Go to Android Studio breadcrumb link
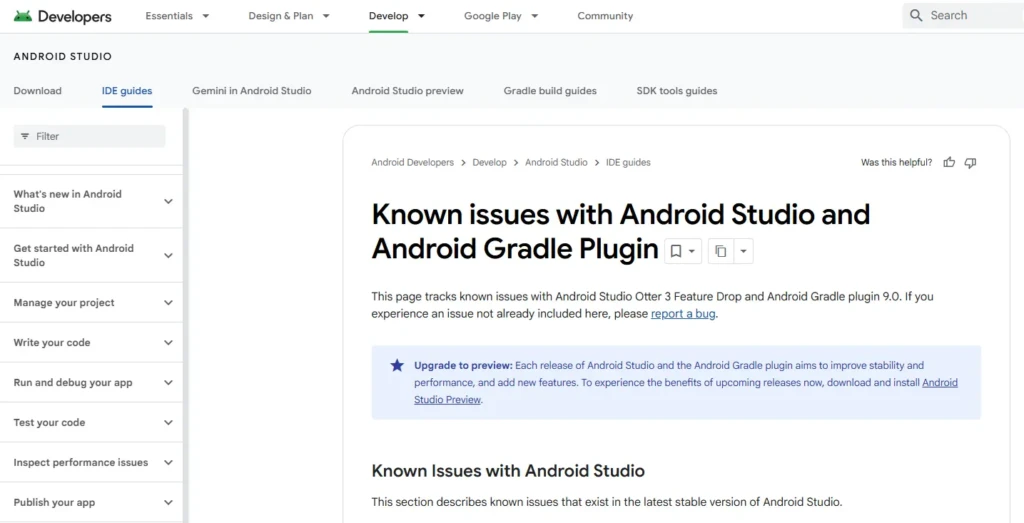Image resolution: width=1024 pixels, height=523 pixels. tap(556, 163)
